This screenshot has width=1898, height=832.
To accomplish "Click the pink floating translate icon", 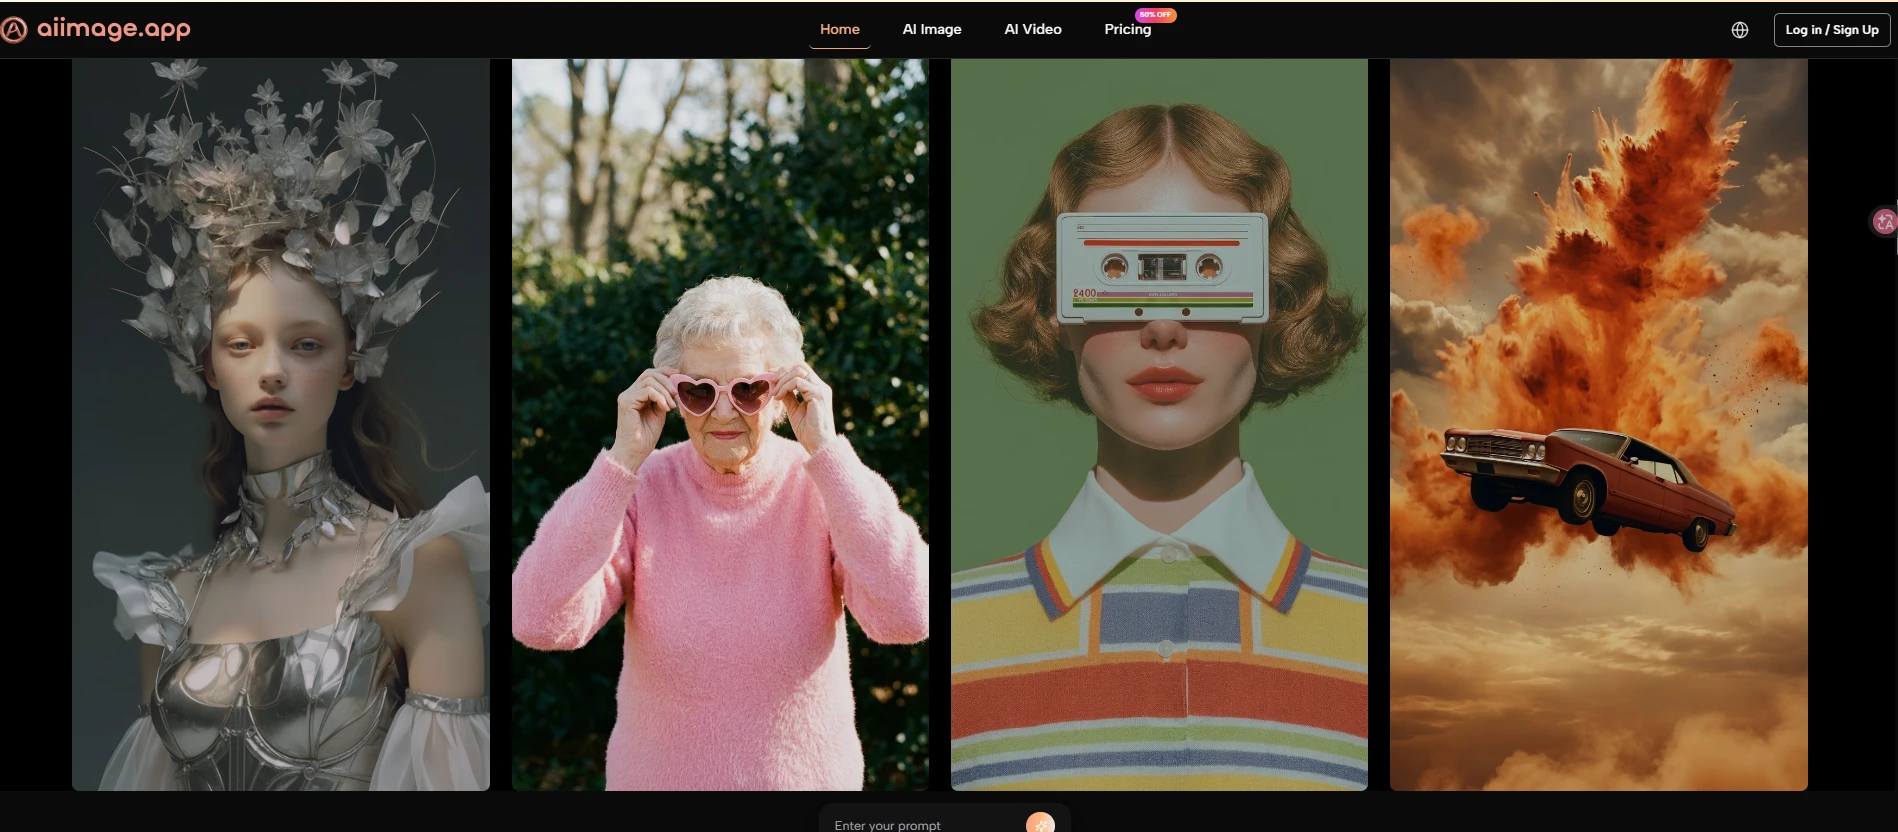I will click(x=1884, y=222).
